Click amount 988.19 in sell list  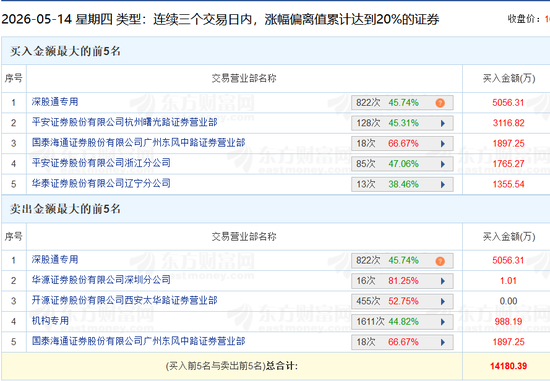pos(509,322)
